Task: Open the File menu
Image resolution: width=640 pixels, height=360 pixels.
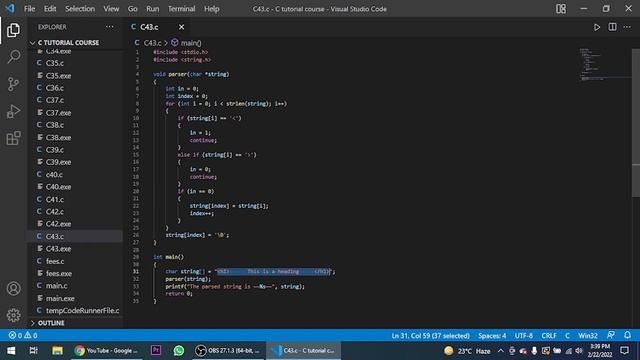Action: [29, 9]
